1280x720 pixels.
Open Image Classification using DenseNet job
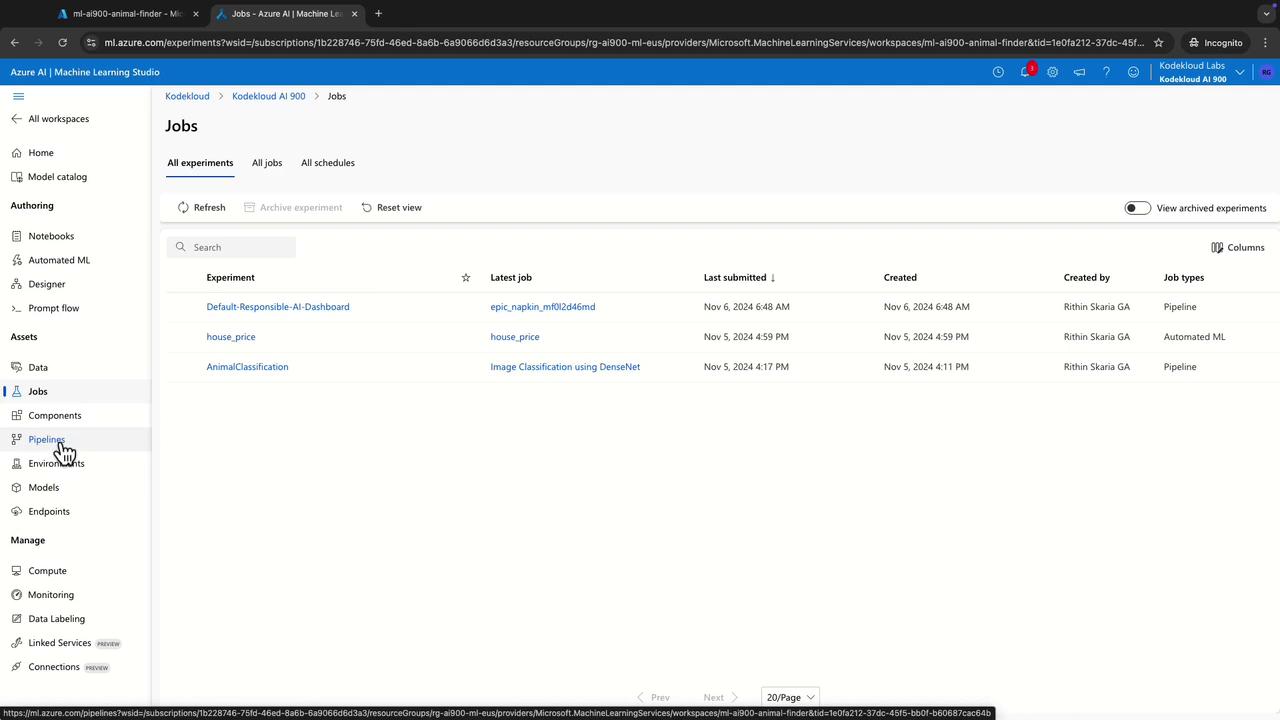click(x=565, y=367)
